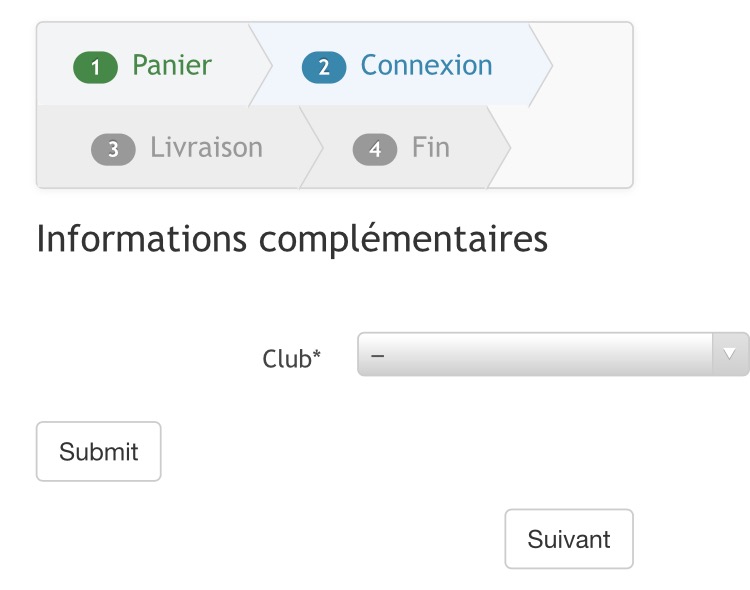Click the blue number 2 step badge
The image size is (750, 590).
[323, 68]
